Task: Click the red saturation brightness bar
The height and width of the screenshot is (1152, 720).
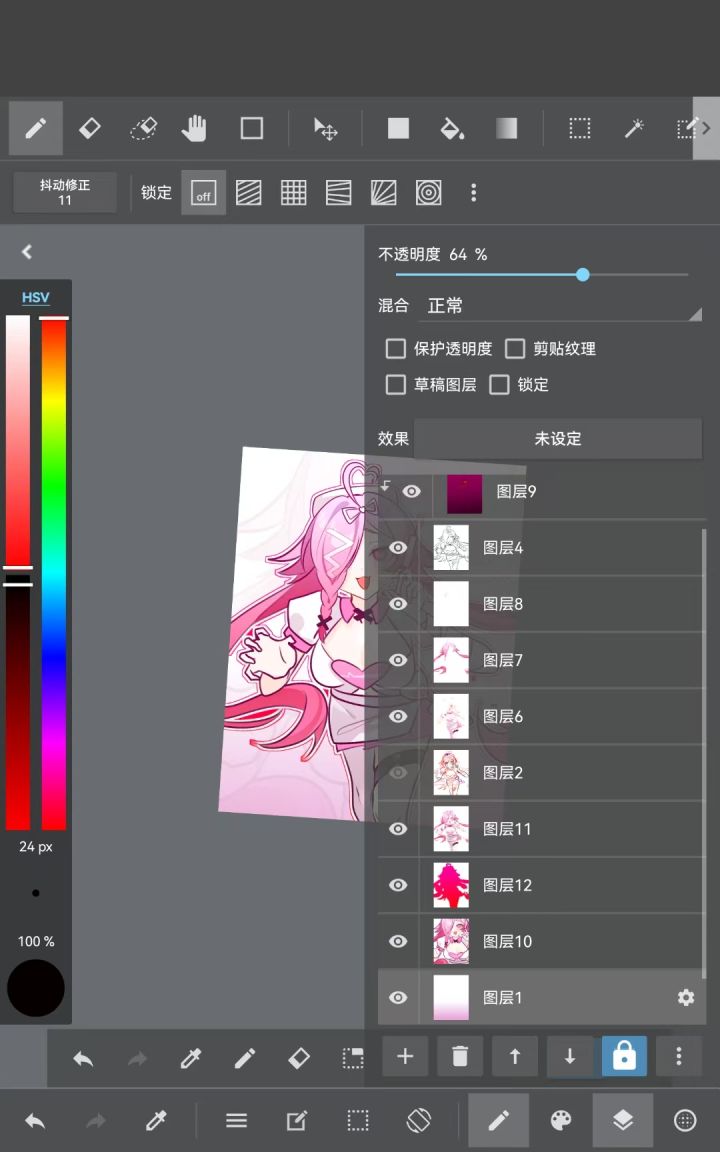Action: click(18, 573)
